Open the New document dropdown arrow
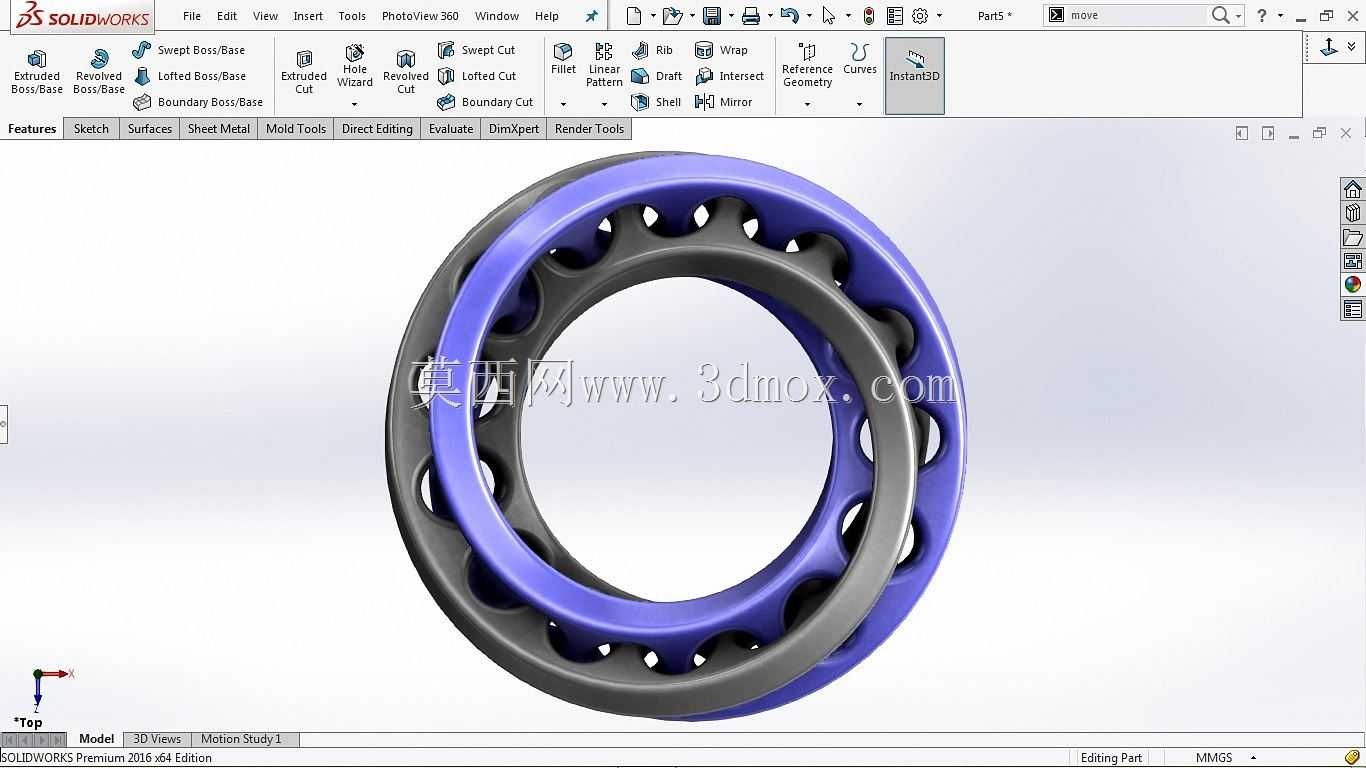The height and width of the screenshot is (768, 1366). pyautogui.click(x=652, y=16)
